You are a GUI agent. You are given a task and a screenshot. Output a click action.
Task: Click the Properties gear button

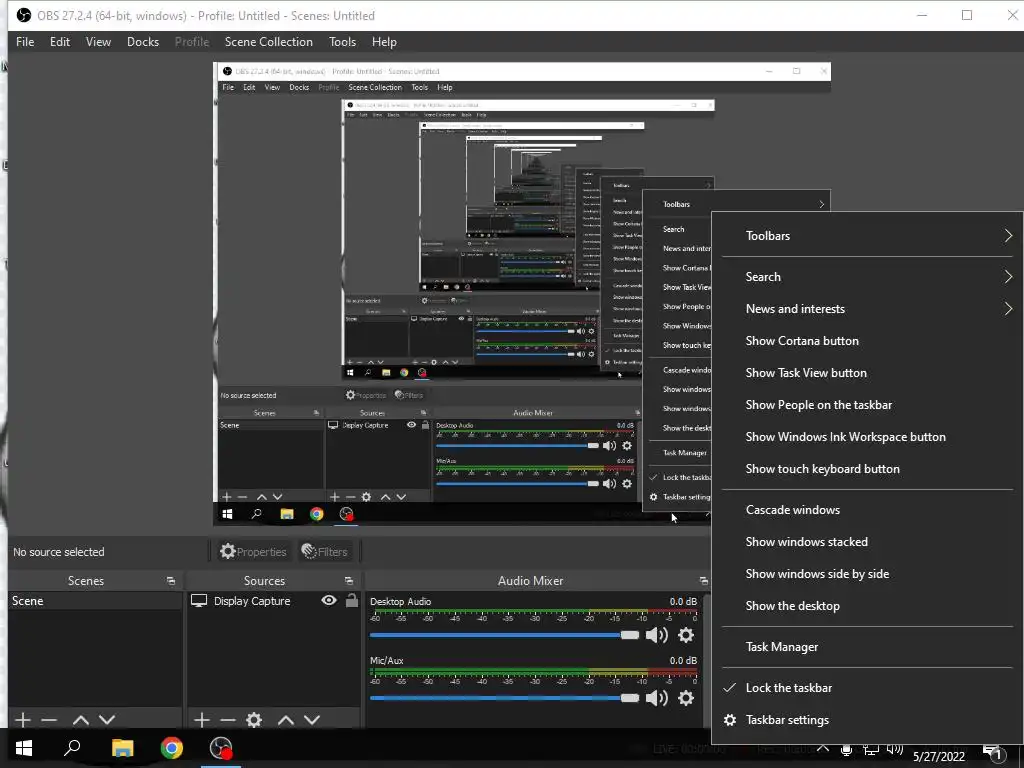(253, 552)
